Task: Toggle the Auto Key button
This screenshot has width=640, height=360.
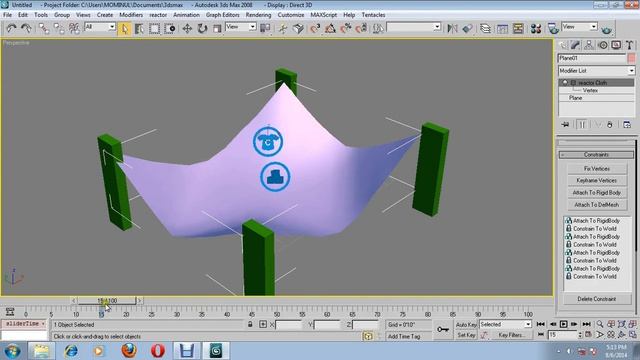Action: click(x=466, y=325)
